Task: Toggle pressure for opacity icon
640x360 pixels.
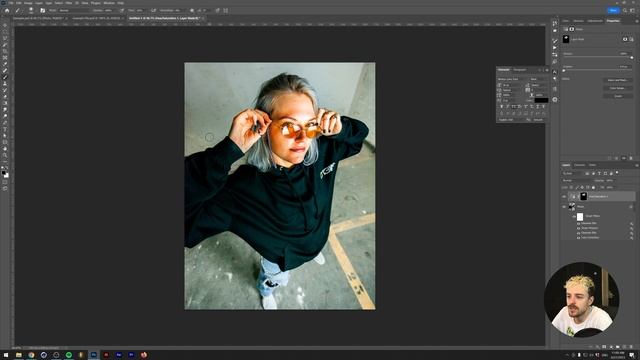Action: tap(122, 10)
